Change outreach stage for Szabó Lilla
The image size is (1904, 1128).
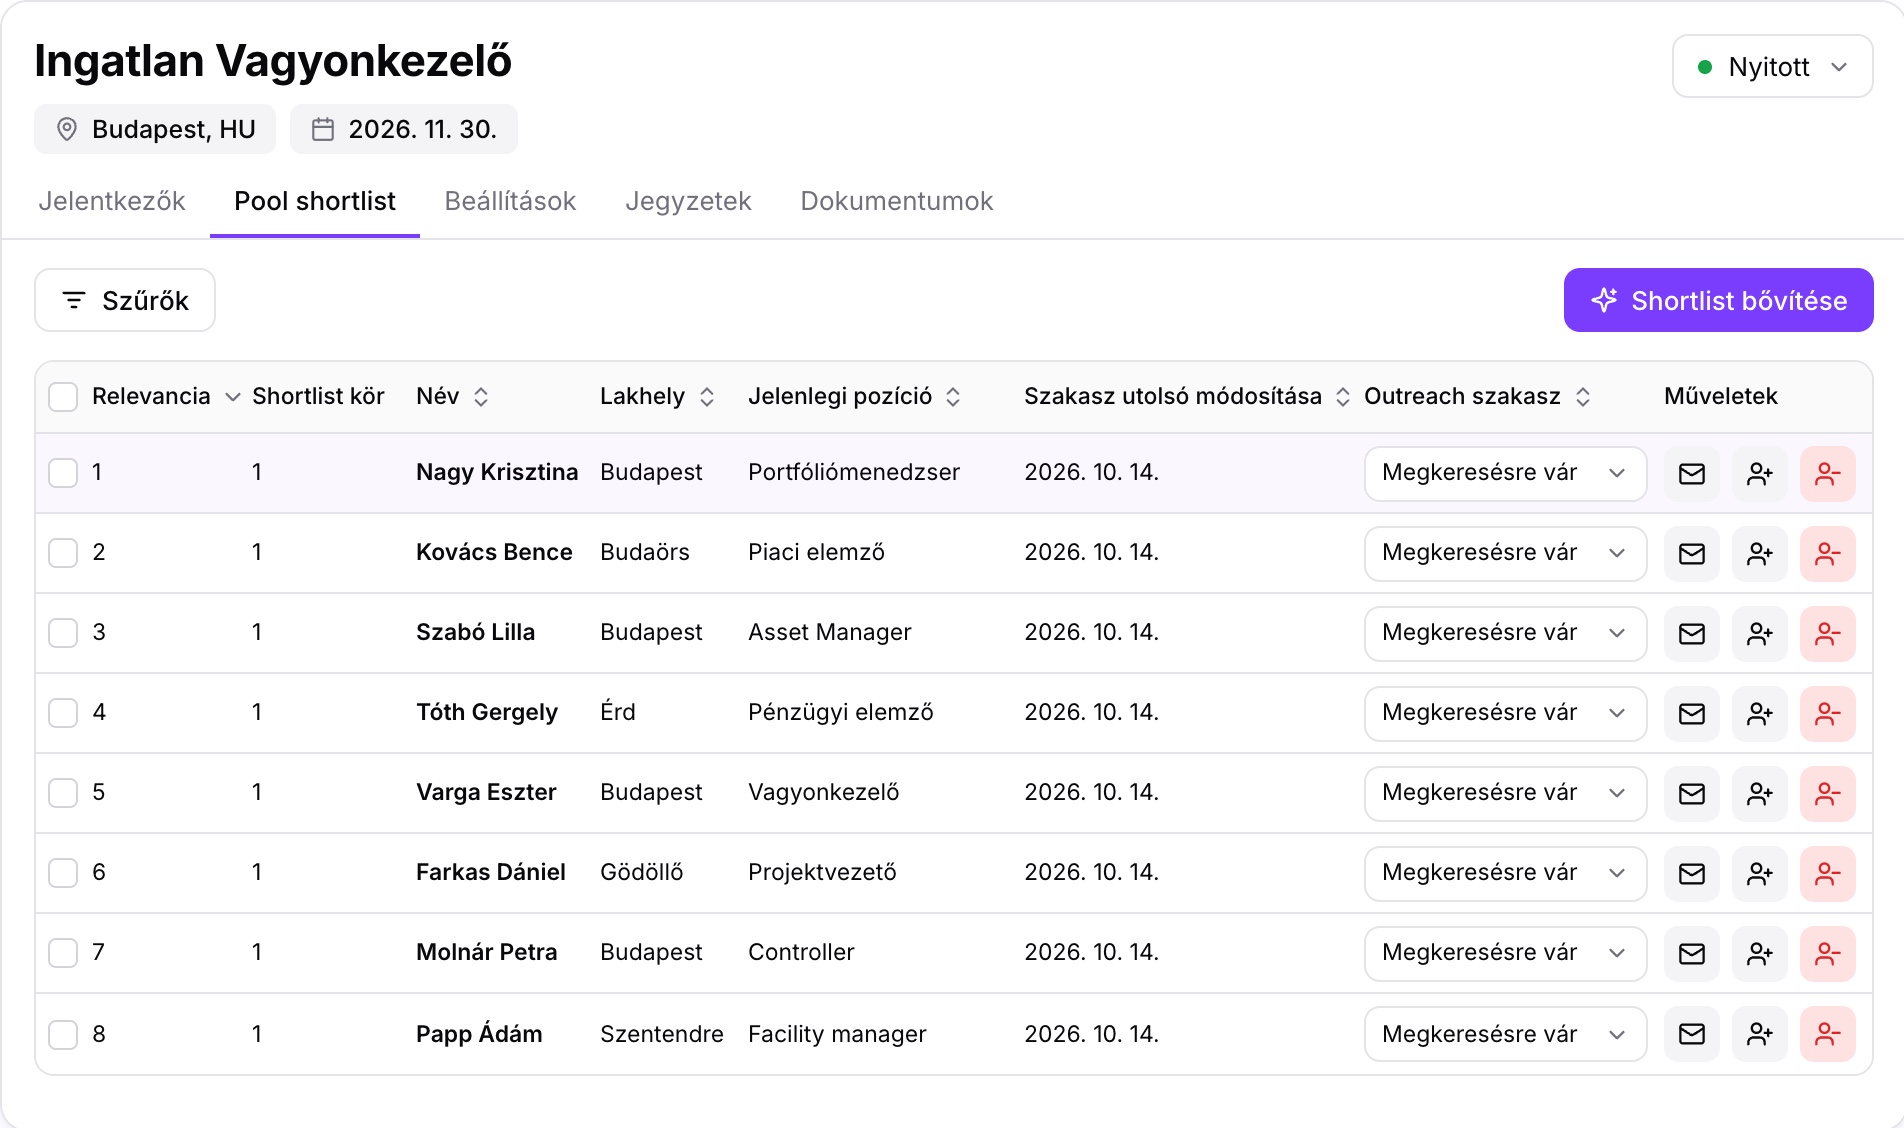[1505, 634]
